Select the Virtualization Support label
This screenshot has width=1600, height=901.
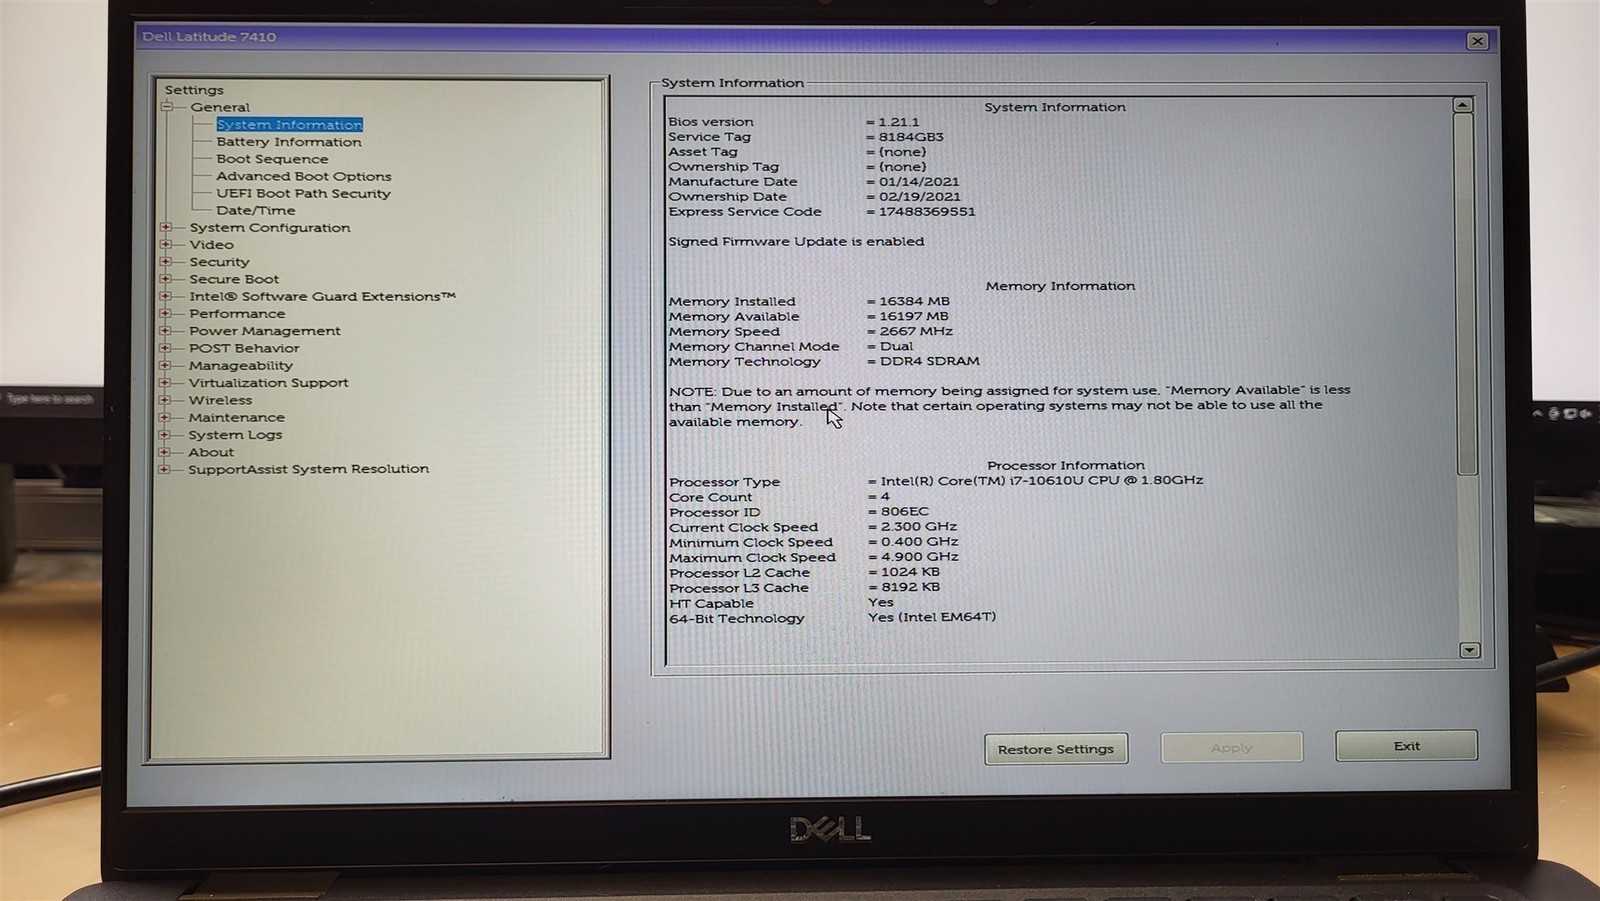tap(268, 383)
